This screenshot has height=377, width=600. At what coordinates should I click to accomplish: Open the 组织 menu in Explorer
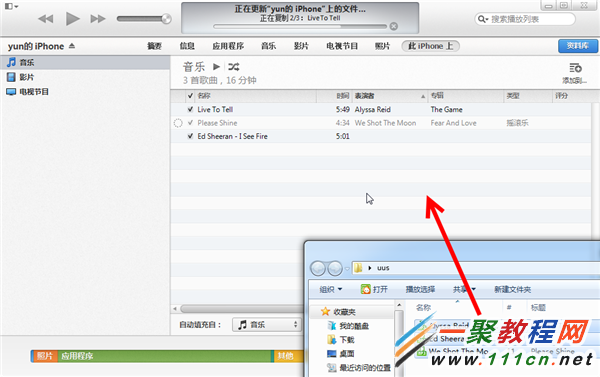tap(331, 289)
